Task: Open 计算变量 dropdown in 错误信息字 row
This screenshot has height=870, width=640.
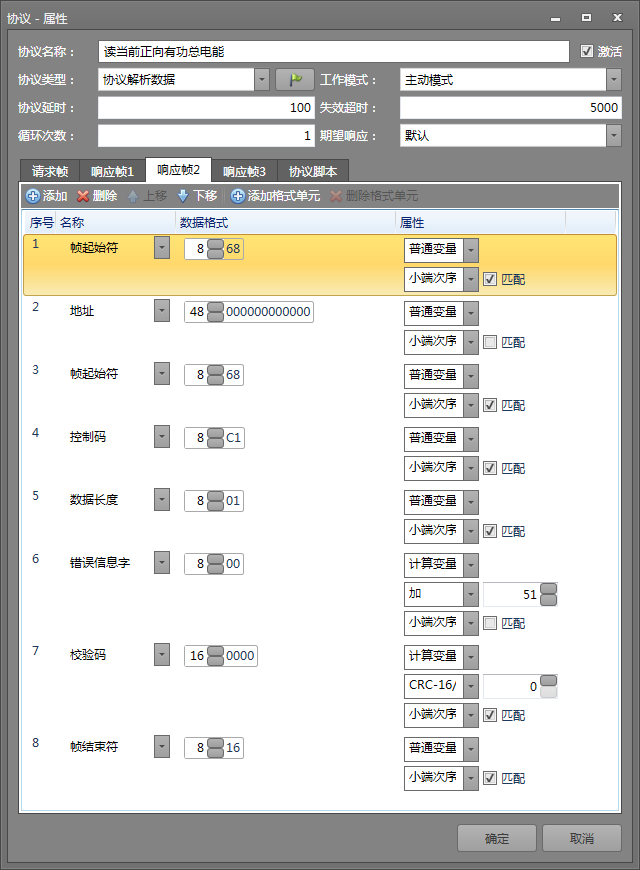Action: coord(471,565)
